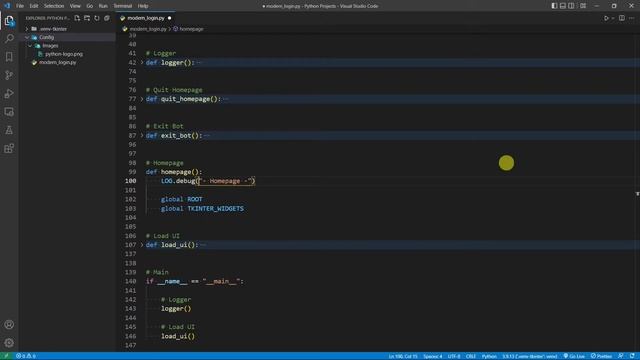Split the editor to the right
This screenshot has height=360, width=640.
click(622, 18)
